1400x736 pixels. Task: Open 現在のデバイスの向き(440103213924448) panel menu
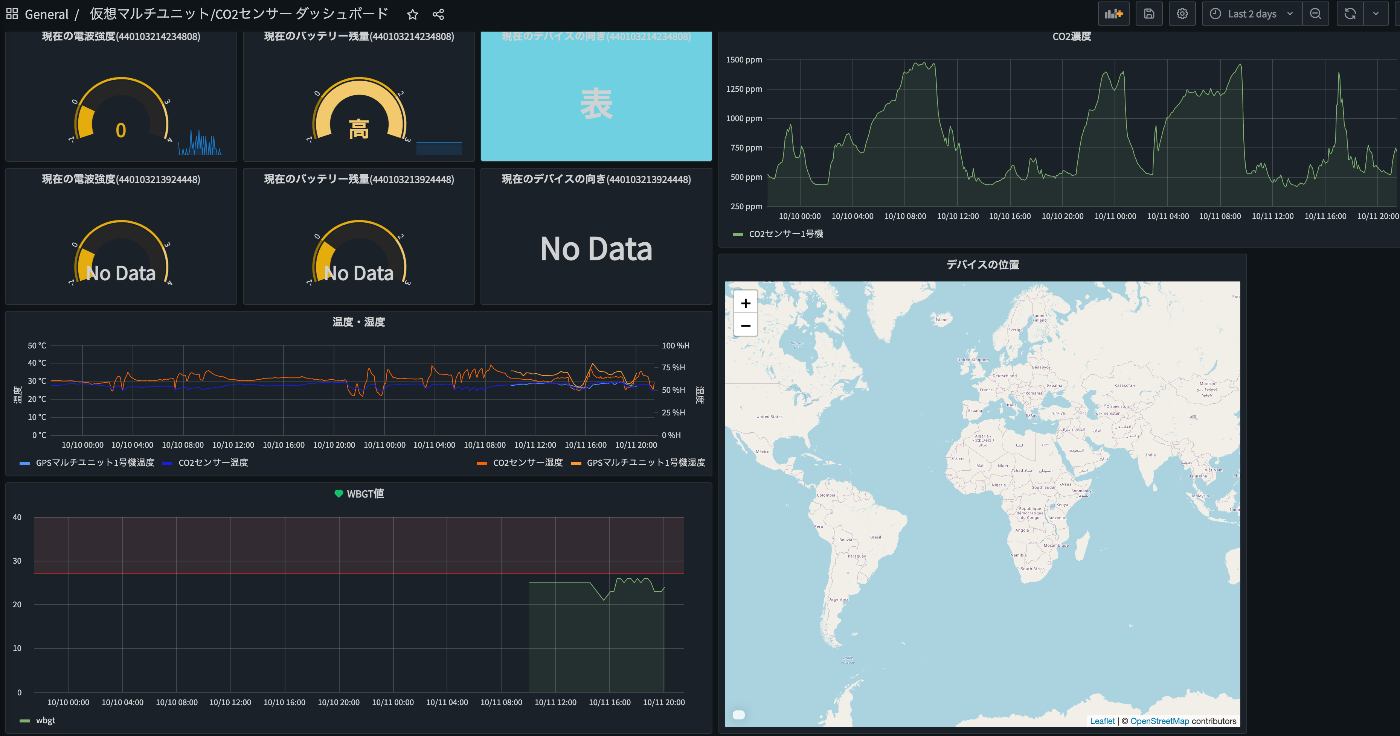pos(596,180)
